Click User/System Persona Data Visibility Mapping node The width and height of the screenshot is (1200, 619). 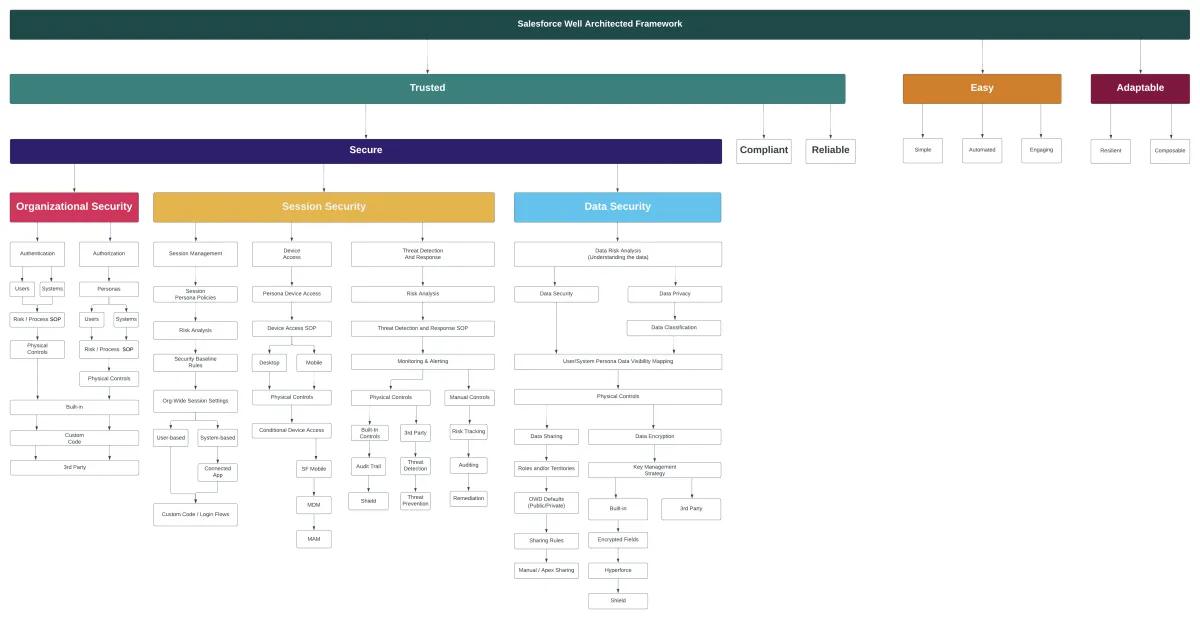pyautogui.click(x=617, y=362)
